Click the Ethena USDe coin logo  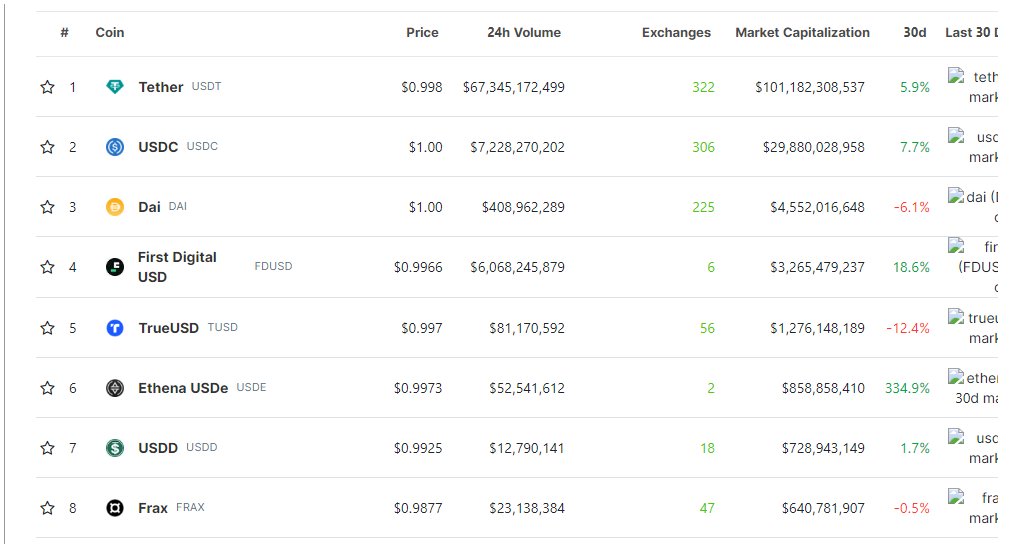(115, 388)
